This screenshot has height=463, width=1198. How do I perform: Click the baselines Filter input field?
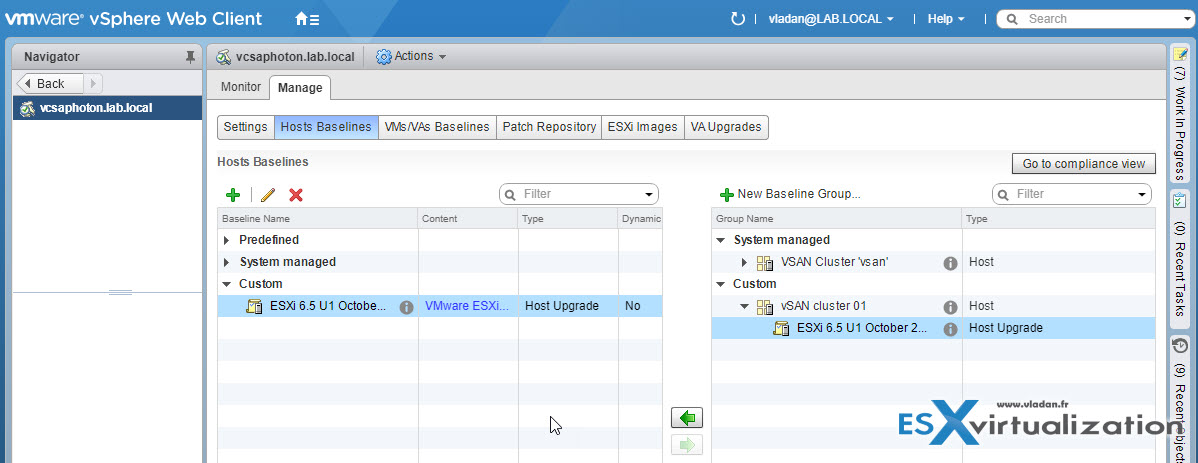point(577,194)
